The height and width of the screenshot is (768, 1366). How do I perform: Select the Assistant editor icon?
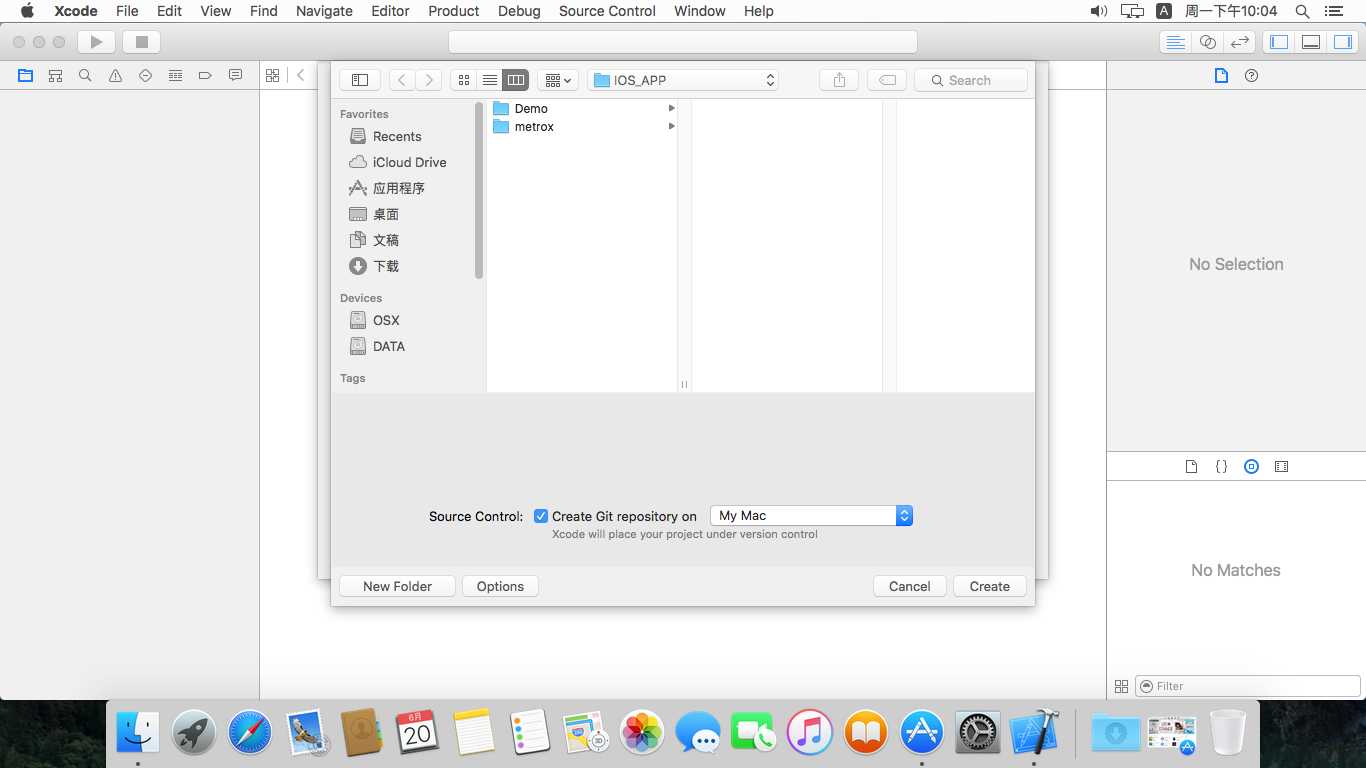tap(1208, 42)
